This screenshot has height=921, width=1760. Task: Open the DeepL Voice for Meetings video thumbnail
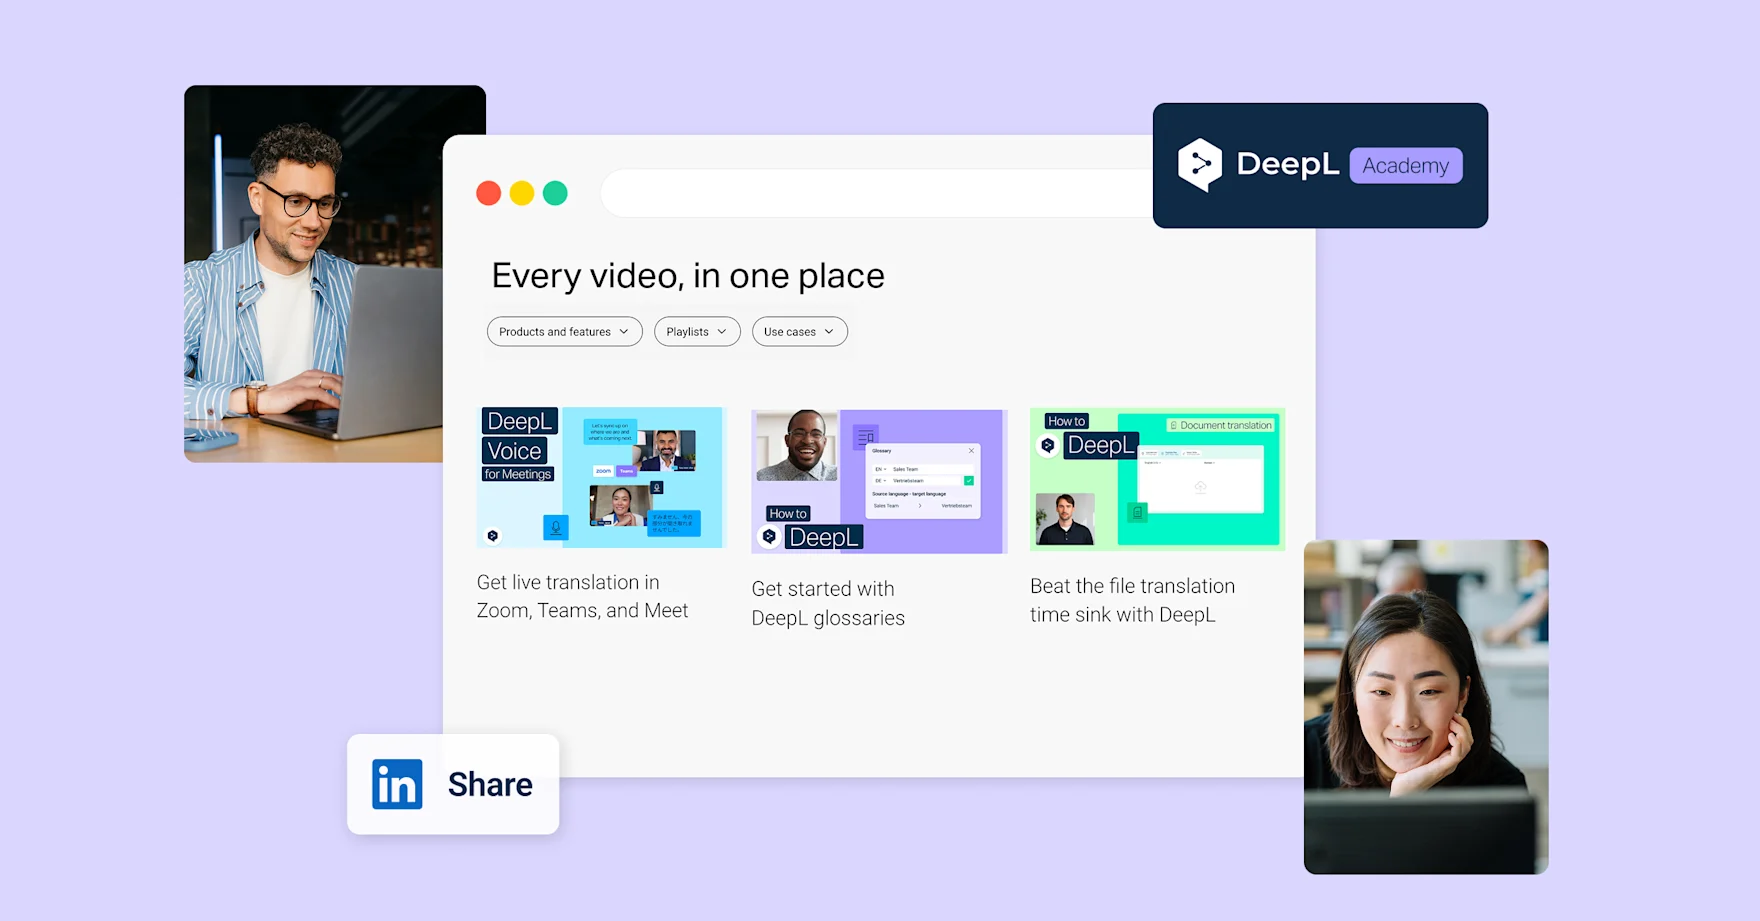600,477
